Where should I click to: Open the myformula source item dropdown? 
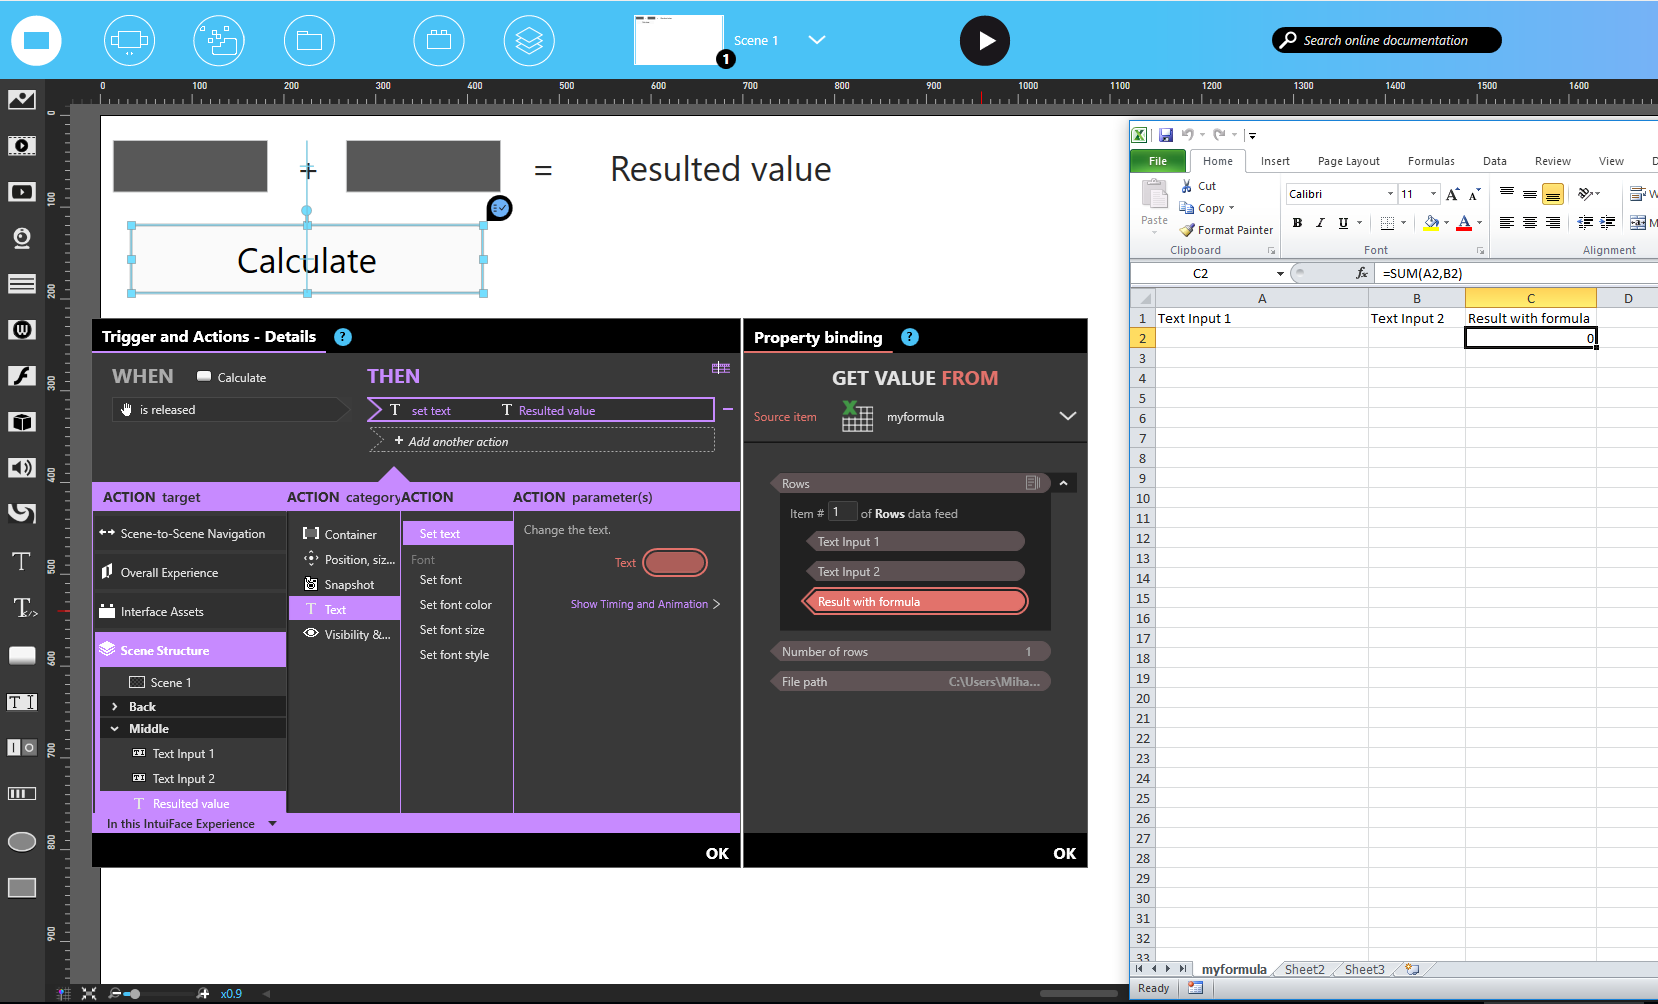point(1067,416)
